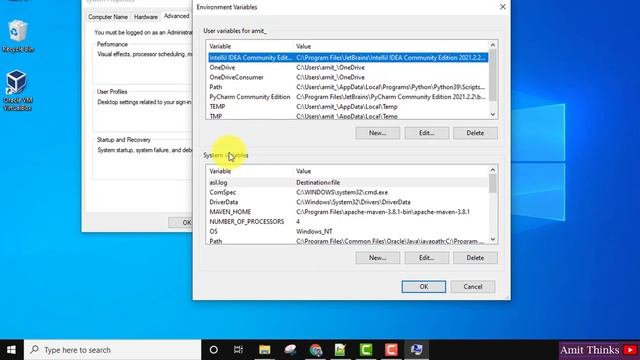
Task: Click New under System variables
Action: coord(378,258)
